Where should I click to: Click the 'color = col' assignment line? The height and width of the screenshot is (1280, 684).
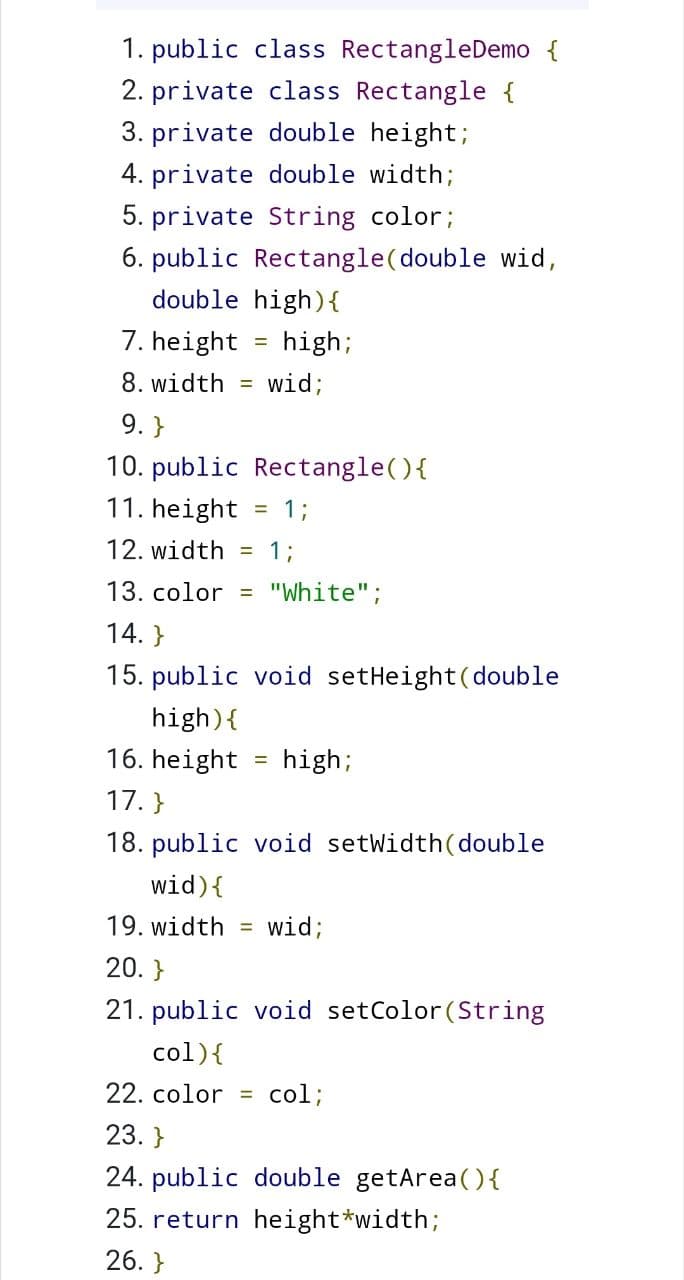click(x=238, y=1094)
